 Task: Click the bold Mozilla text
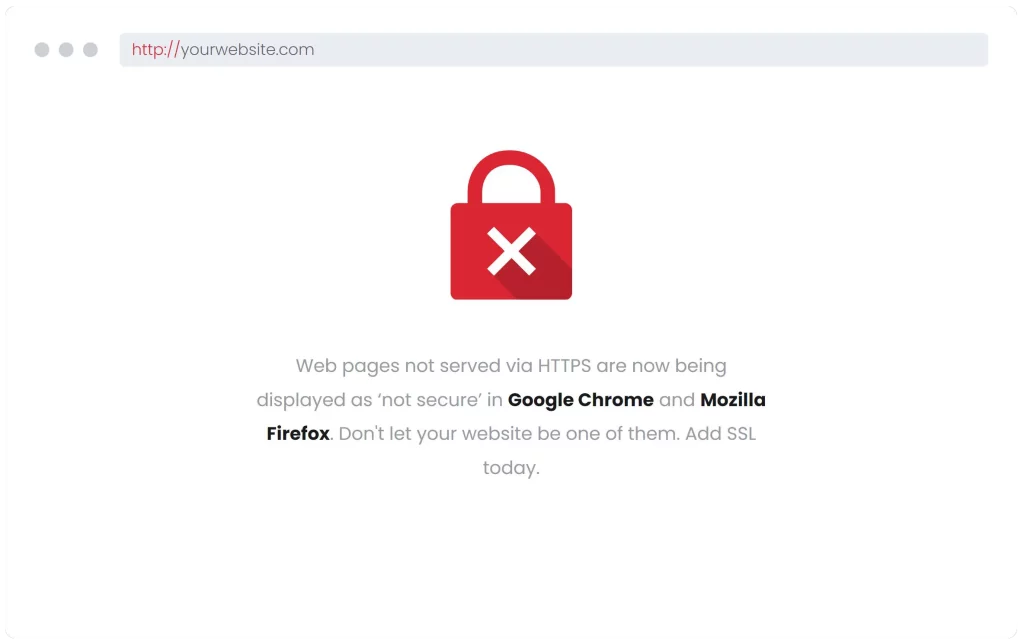[733, 399]
